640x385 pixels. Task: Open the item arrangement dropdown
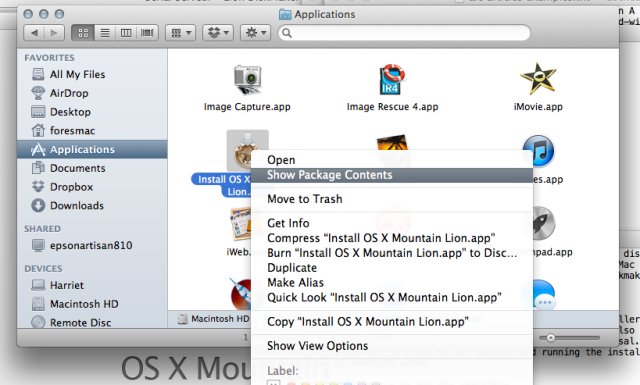pos(180,33)
